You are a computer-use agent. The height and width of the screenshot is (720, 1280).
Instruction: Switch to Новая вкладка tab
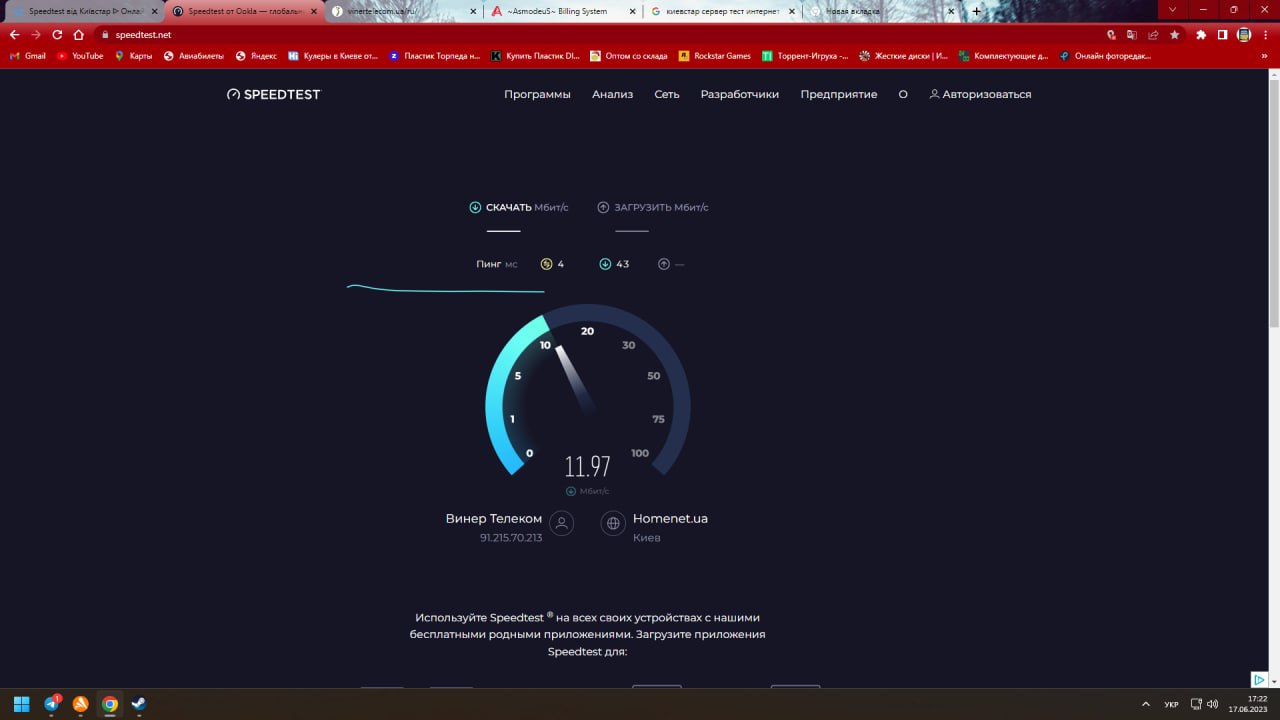pyautogui.click(x=883, y=11)
